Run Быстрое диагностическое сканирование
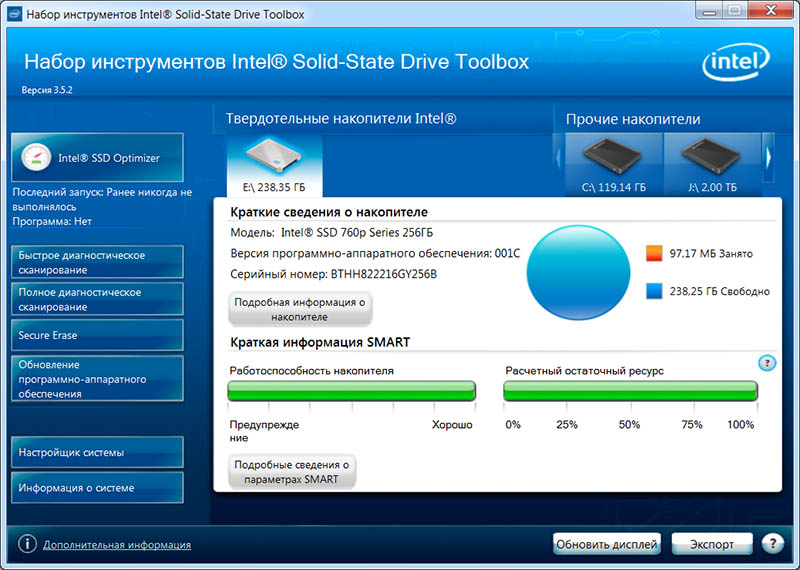 [97, 262]
